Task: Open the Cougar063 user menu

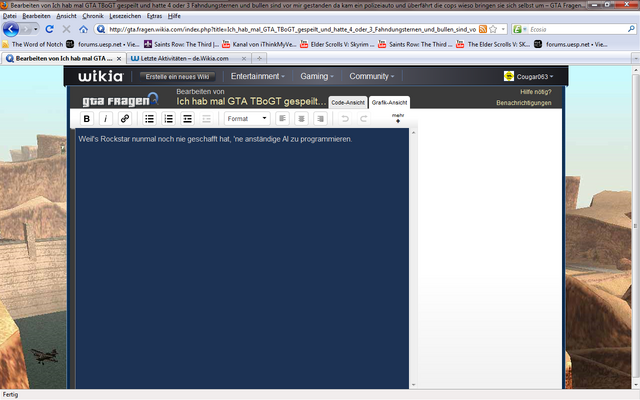Action: point(529,76)
